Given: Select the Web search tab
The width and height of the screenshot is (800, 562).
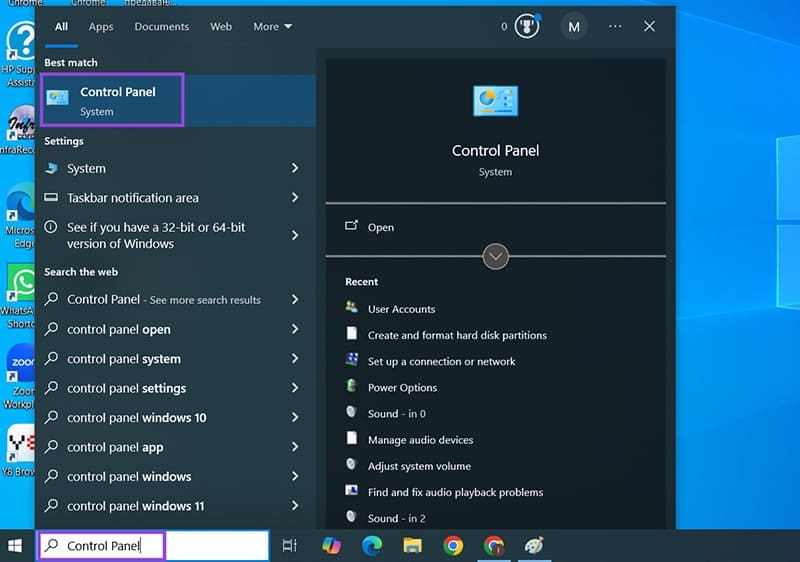Looking at the screenshot, I should [221, 27].
